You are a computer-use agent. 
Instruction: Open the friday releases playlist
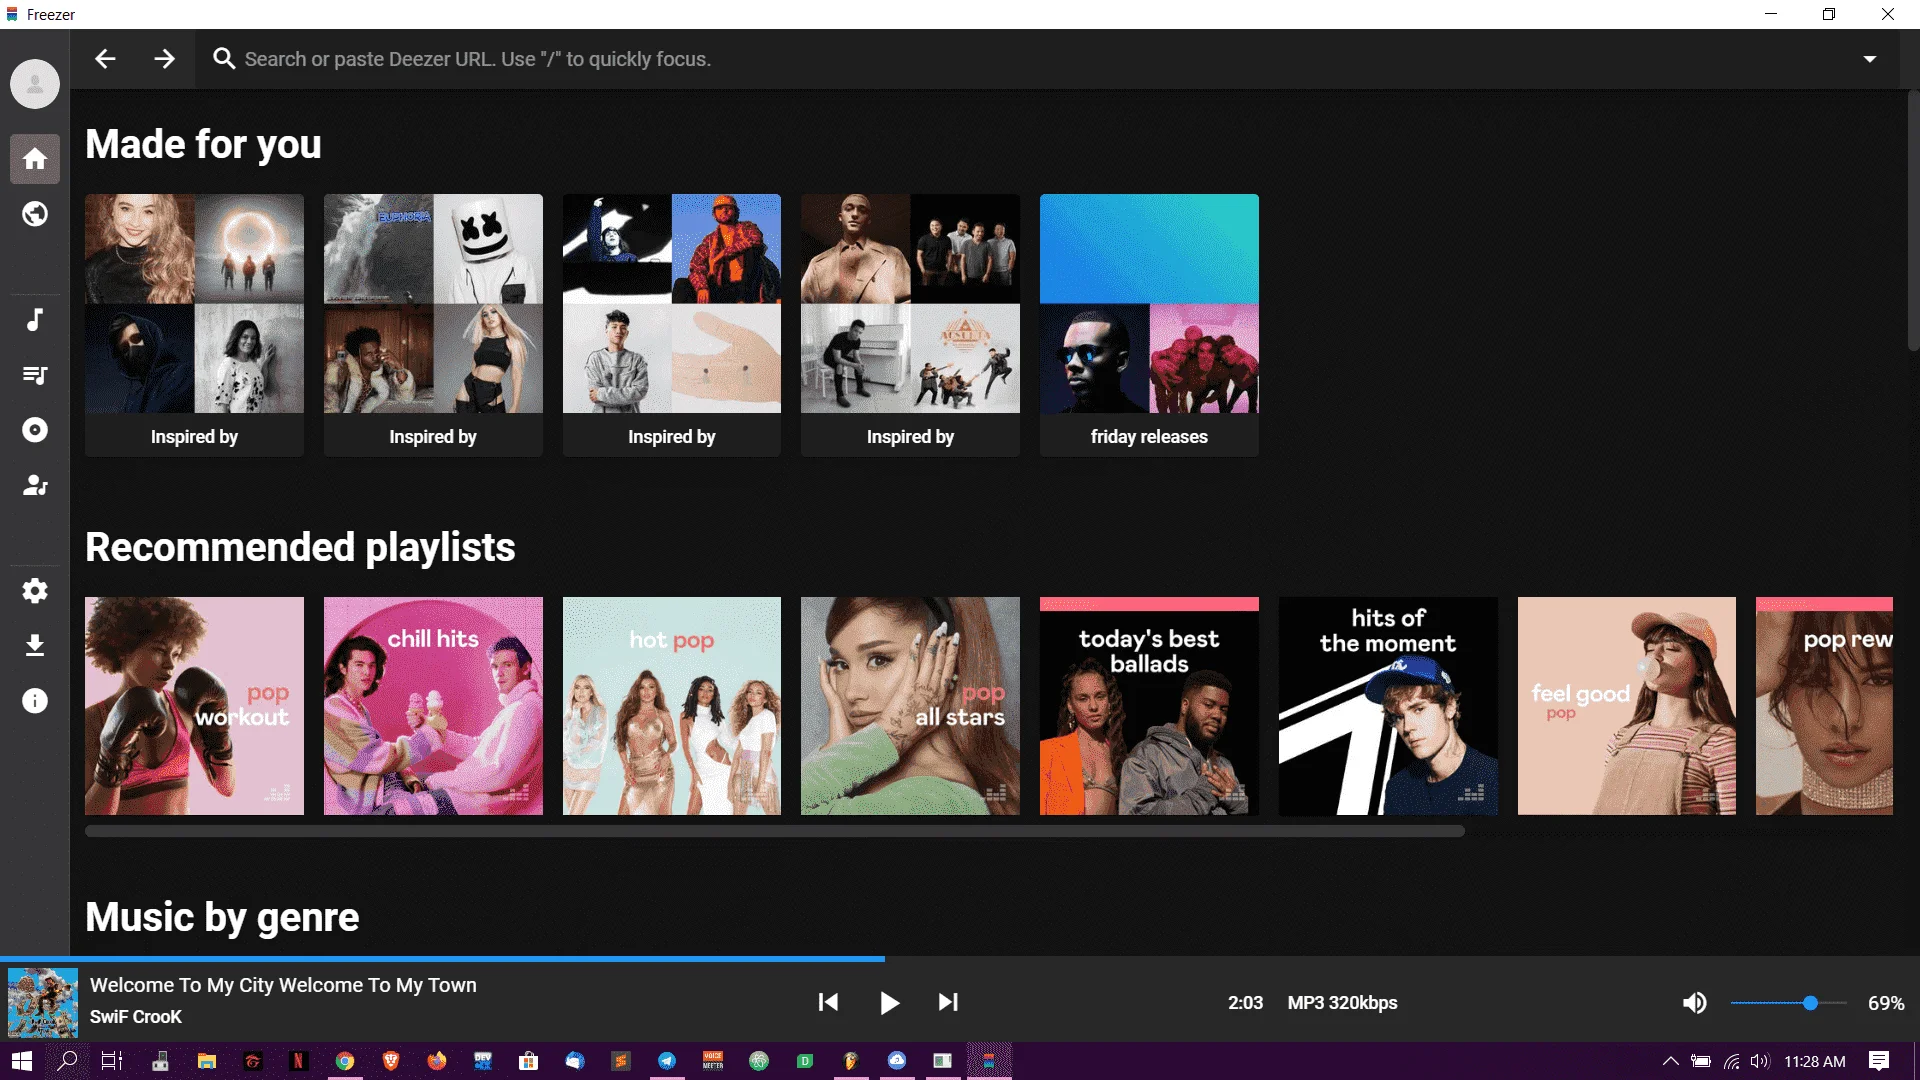click(x=1149, y=325)
